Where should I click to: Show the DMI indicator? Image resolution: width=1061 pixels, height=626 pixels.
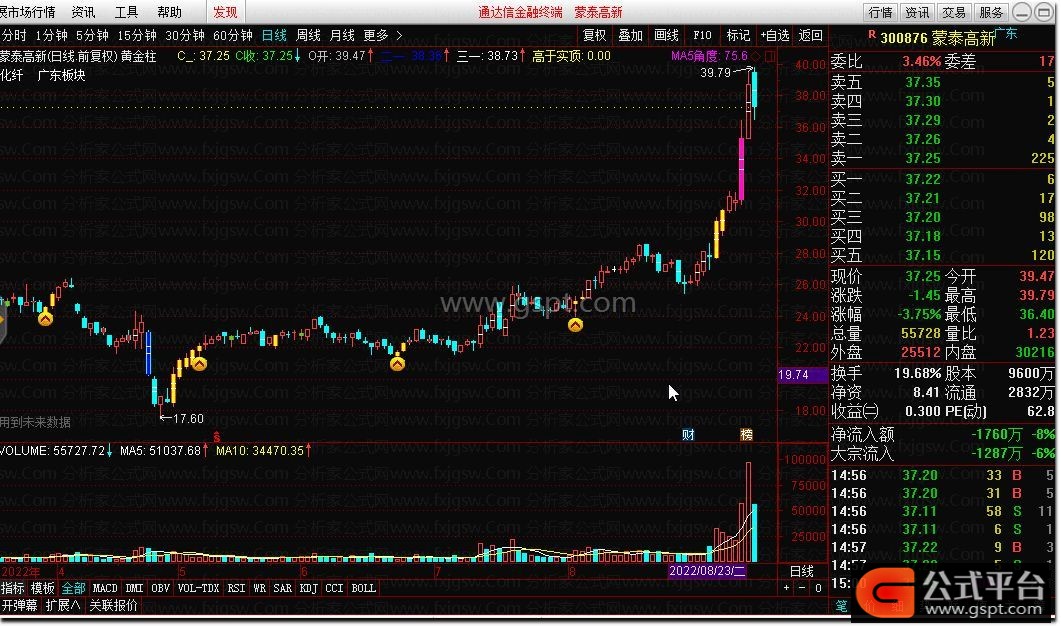click(134, 588)
